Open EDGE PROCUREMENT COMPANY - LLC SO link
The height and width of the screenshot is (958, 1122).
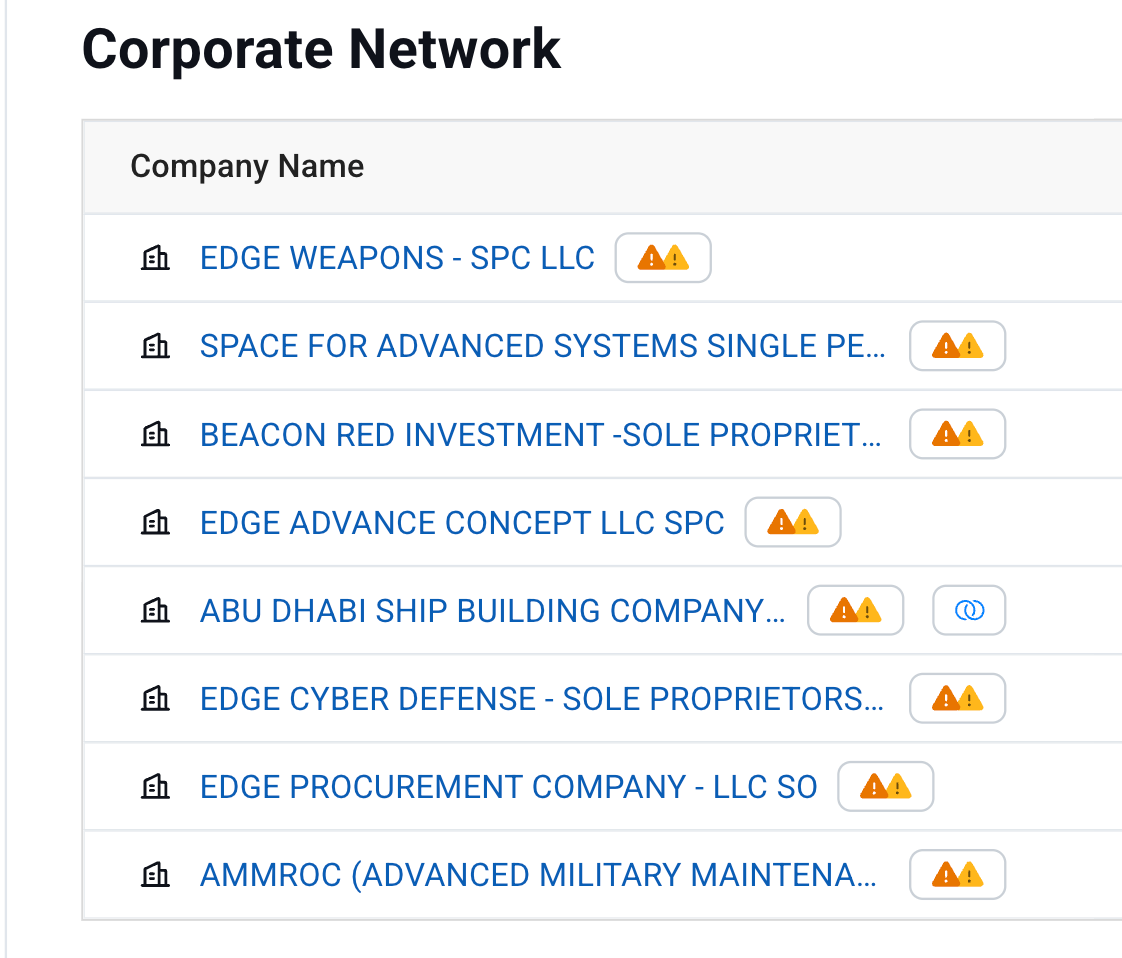tap(508, 786)
